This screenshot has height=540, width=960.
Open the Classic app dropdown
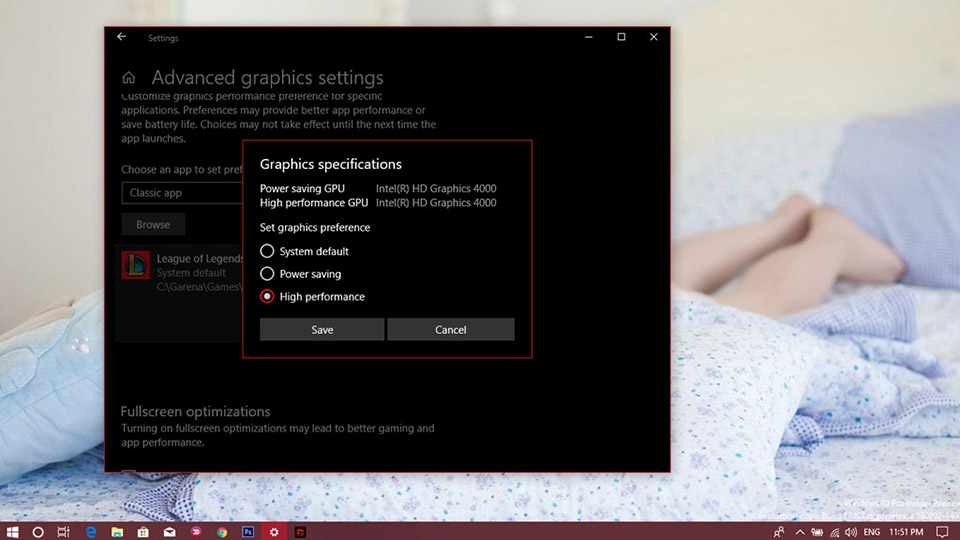point(182,193)
